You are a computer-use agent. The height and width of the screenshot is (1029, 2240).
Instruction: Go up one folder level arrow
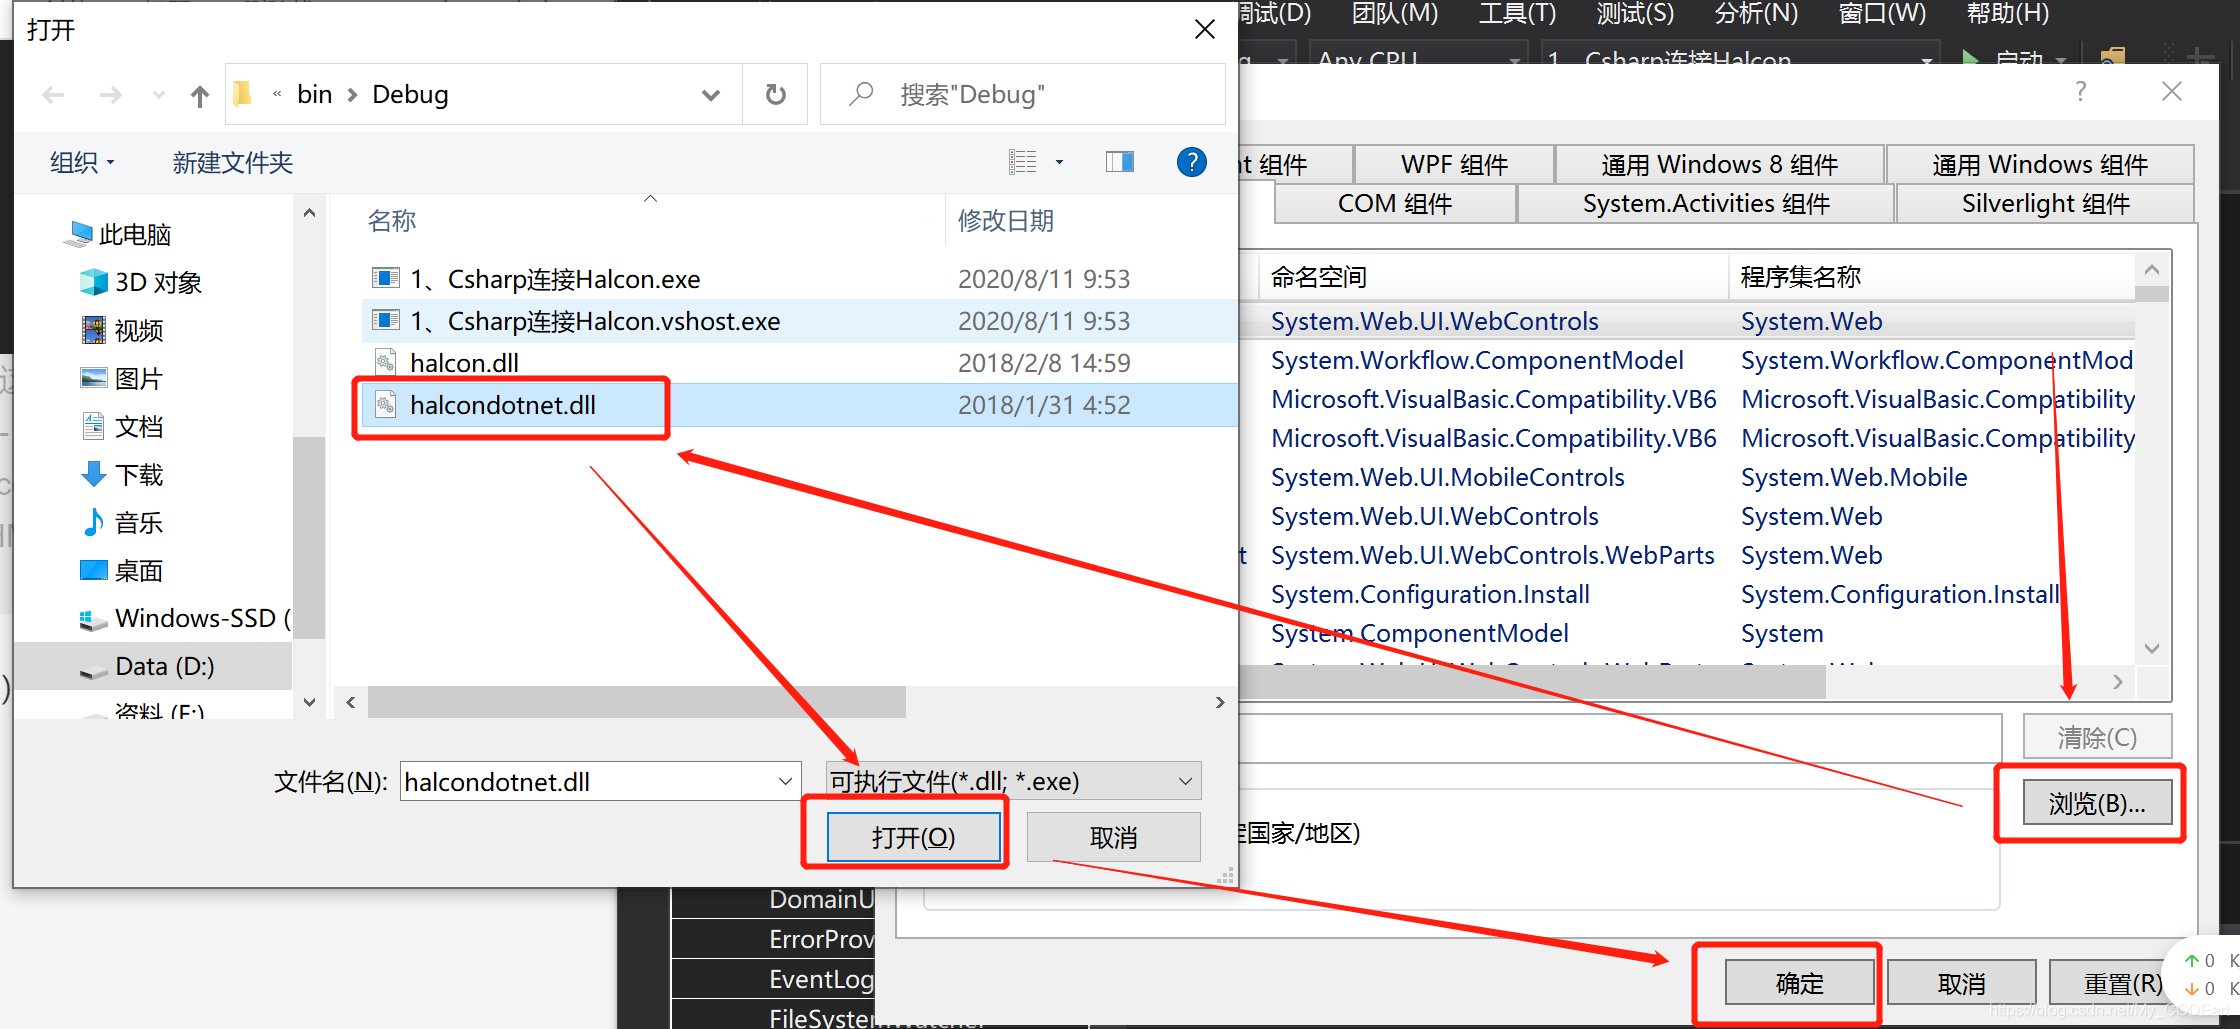200,96
